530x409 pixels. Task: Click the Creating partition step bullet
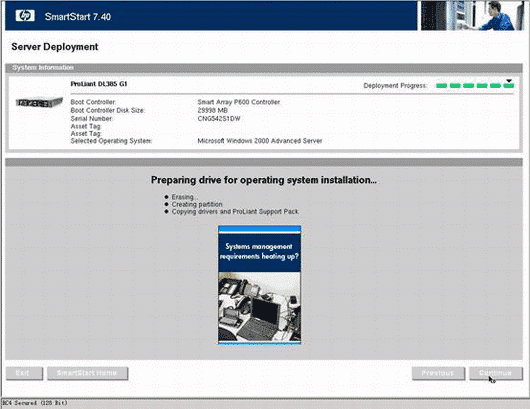166,204
